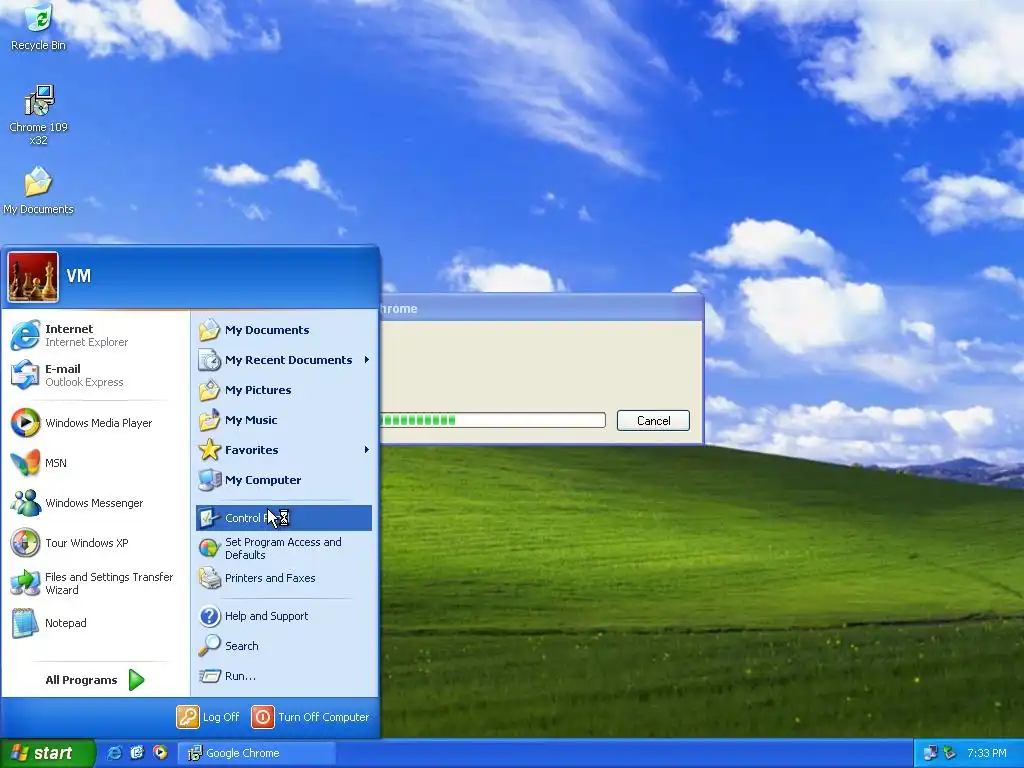Click the Tour Windows XP label

click(87, 543)
